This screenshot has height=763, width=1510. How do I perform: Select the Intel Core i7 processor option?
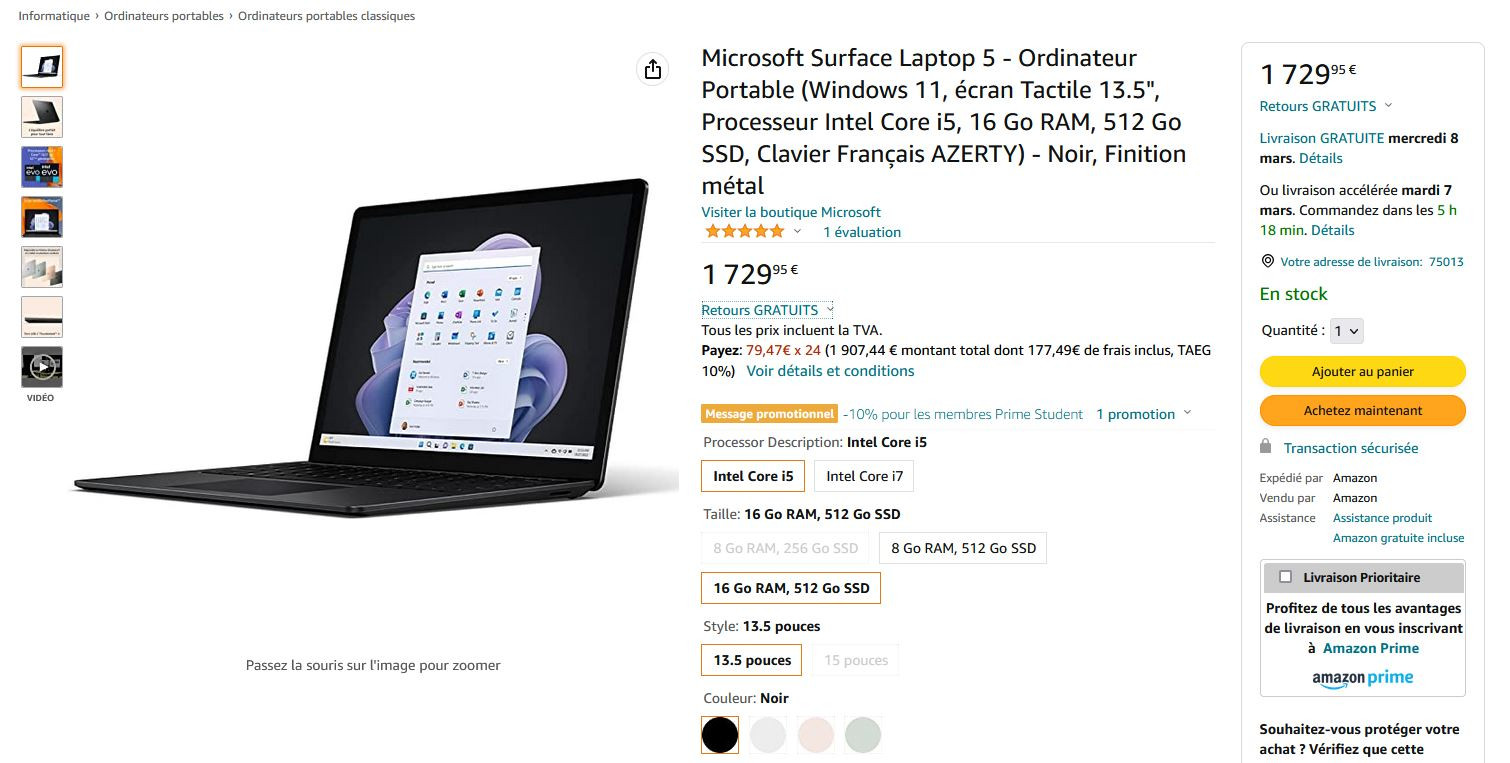pos(864,476)
